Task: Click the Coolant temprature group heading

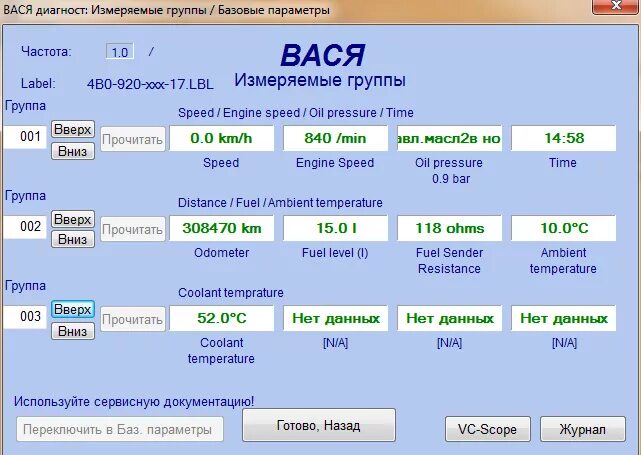Action: coord(231,293)
